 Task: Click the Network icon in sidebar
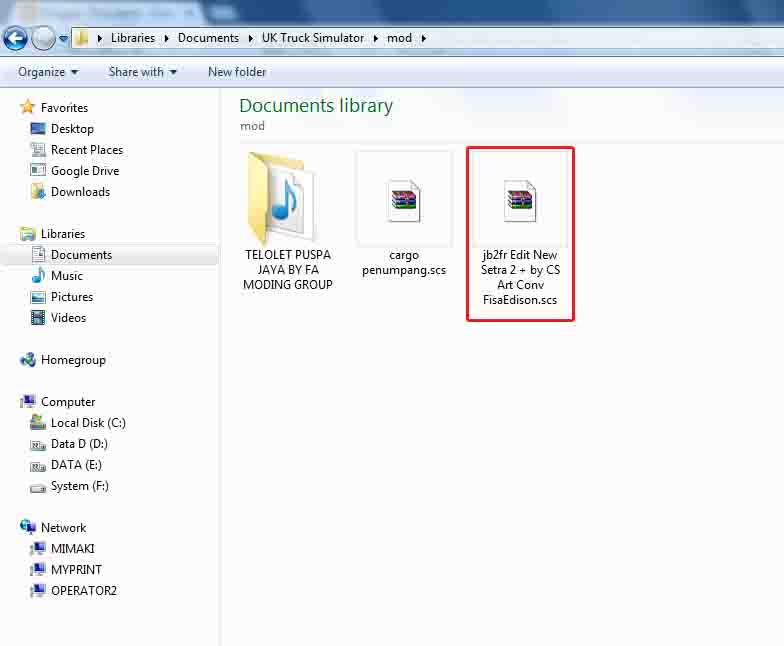click(x=28, y=527)
